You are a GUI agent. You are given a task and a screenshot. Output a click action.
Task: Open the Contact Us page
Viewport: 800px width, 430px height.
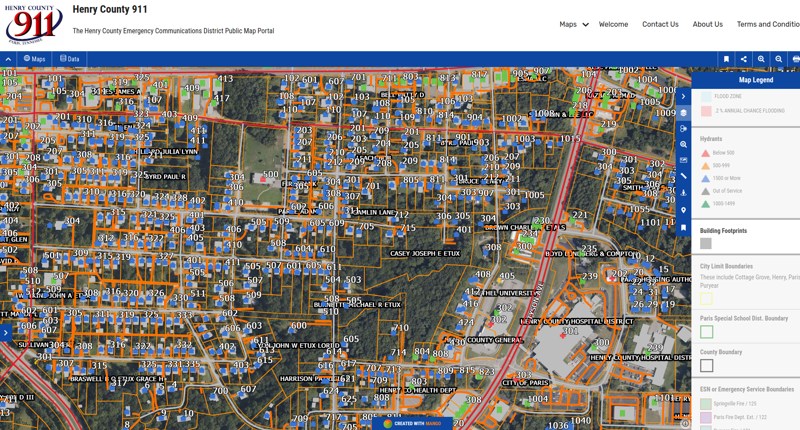(x=660, y=24)
